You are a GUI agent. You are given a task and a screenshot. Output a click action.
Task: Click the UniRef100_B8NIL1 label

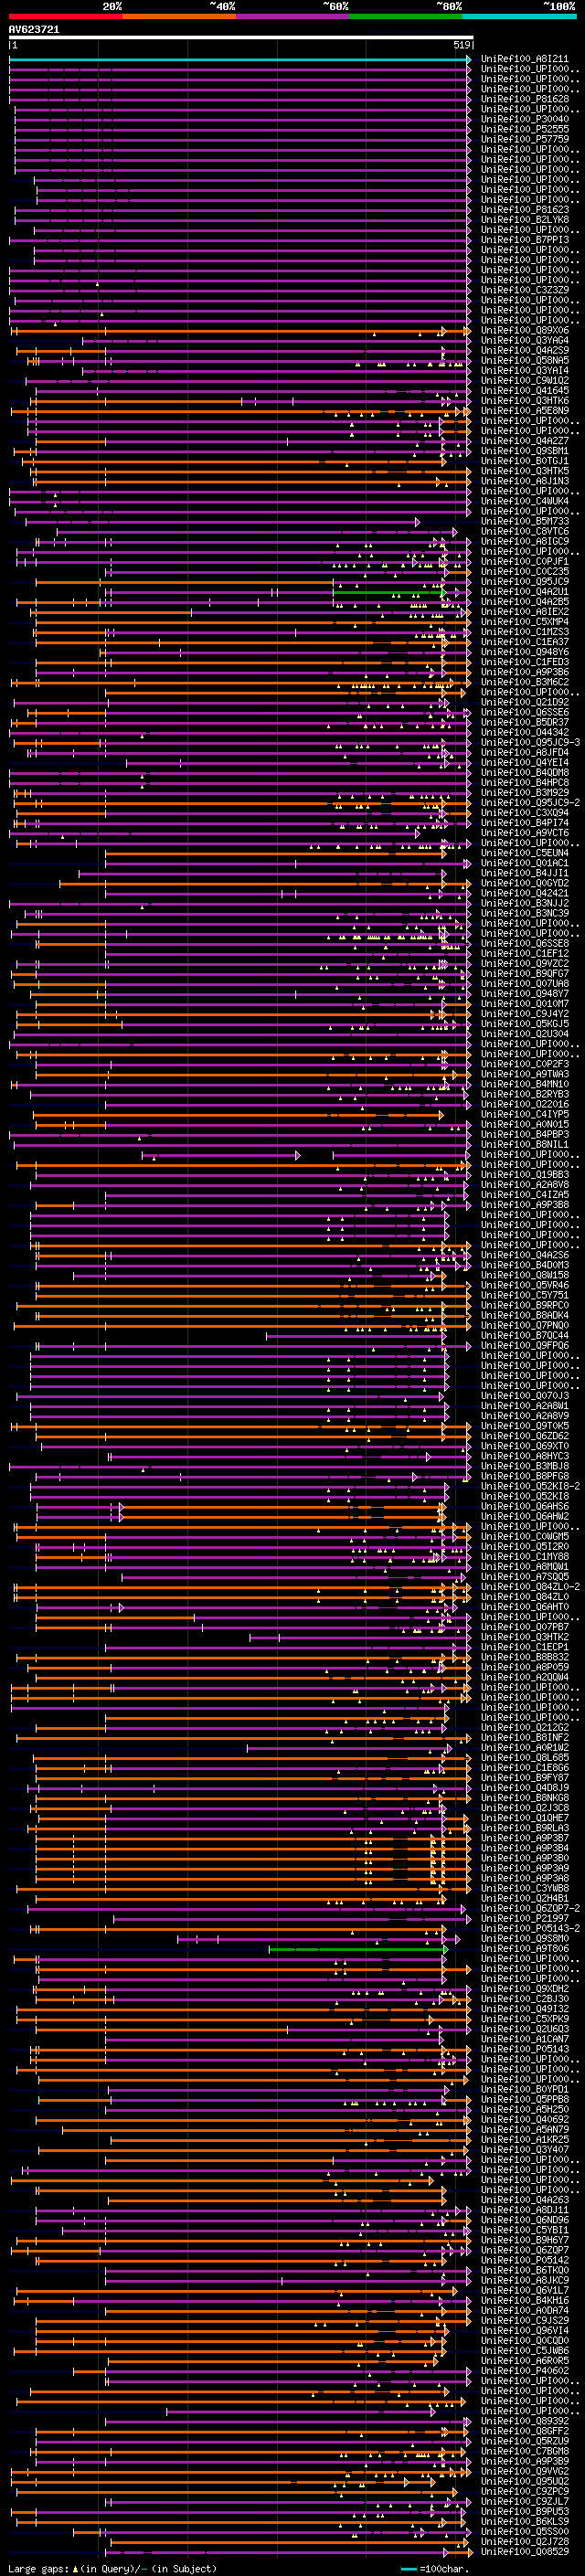525,1144
